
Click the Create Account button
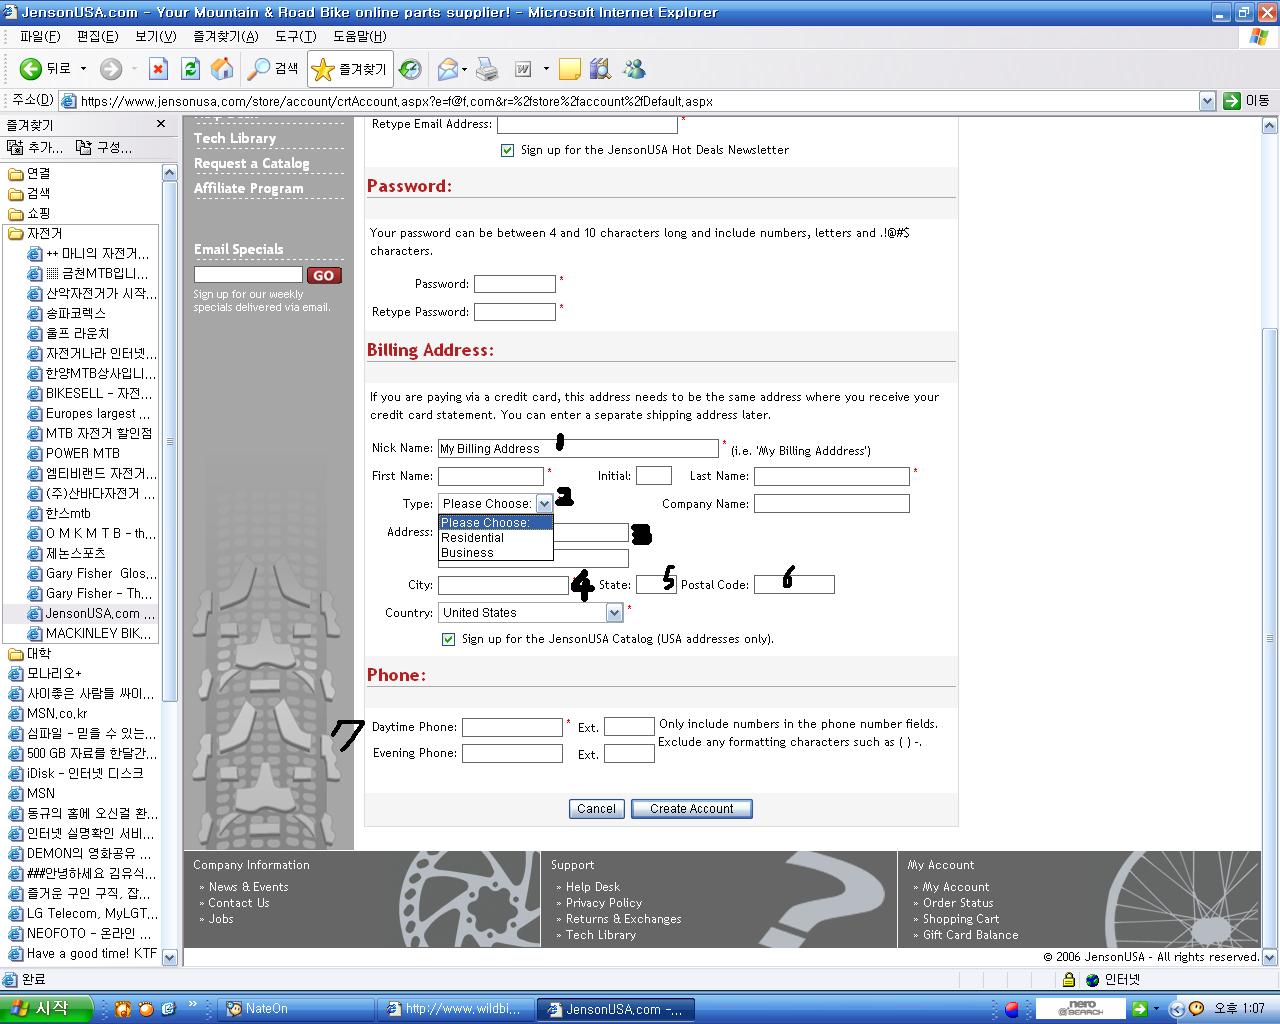click(691, 809)
